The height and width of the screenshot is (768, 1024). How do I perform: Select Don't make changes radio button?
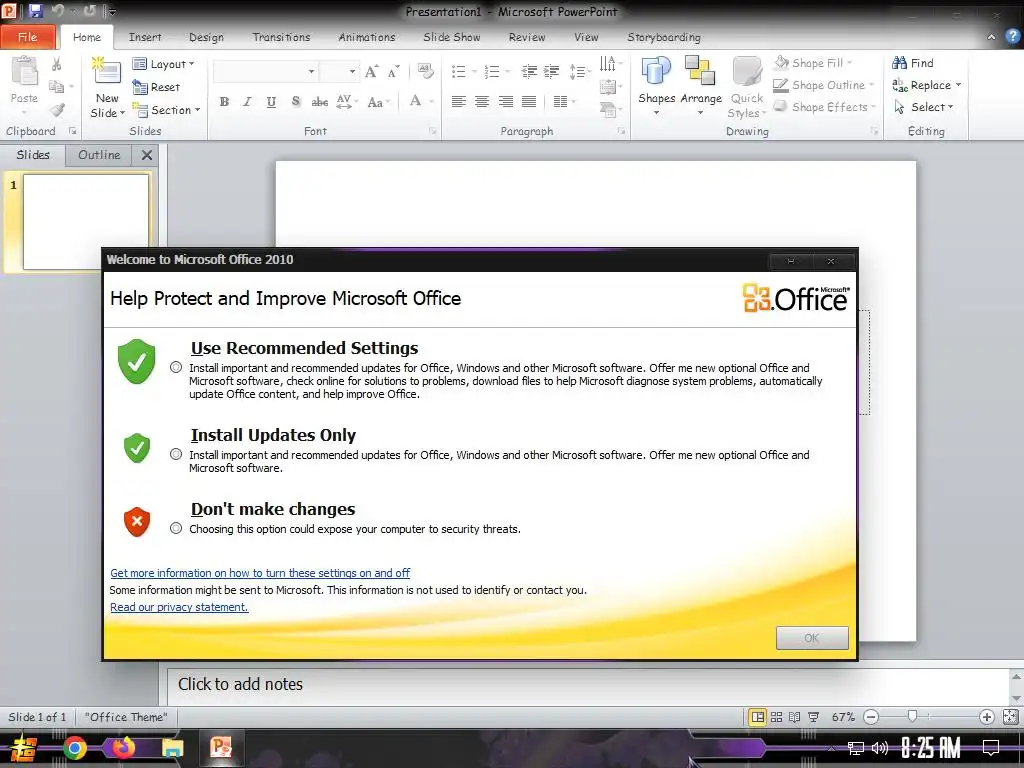tap(176, 528)
